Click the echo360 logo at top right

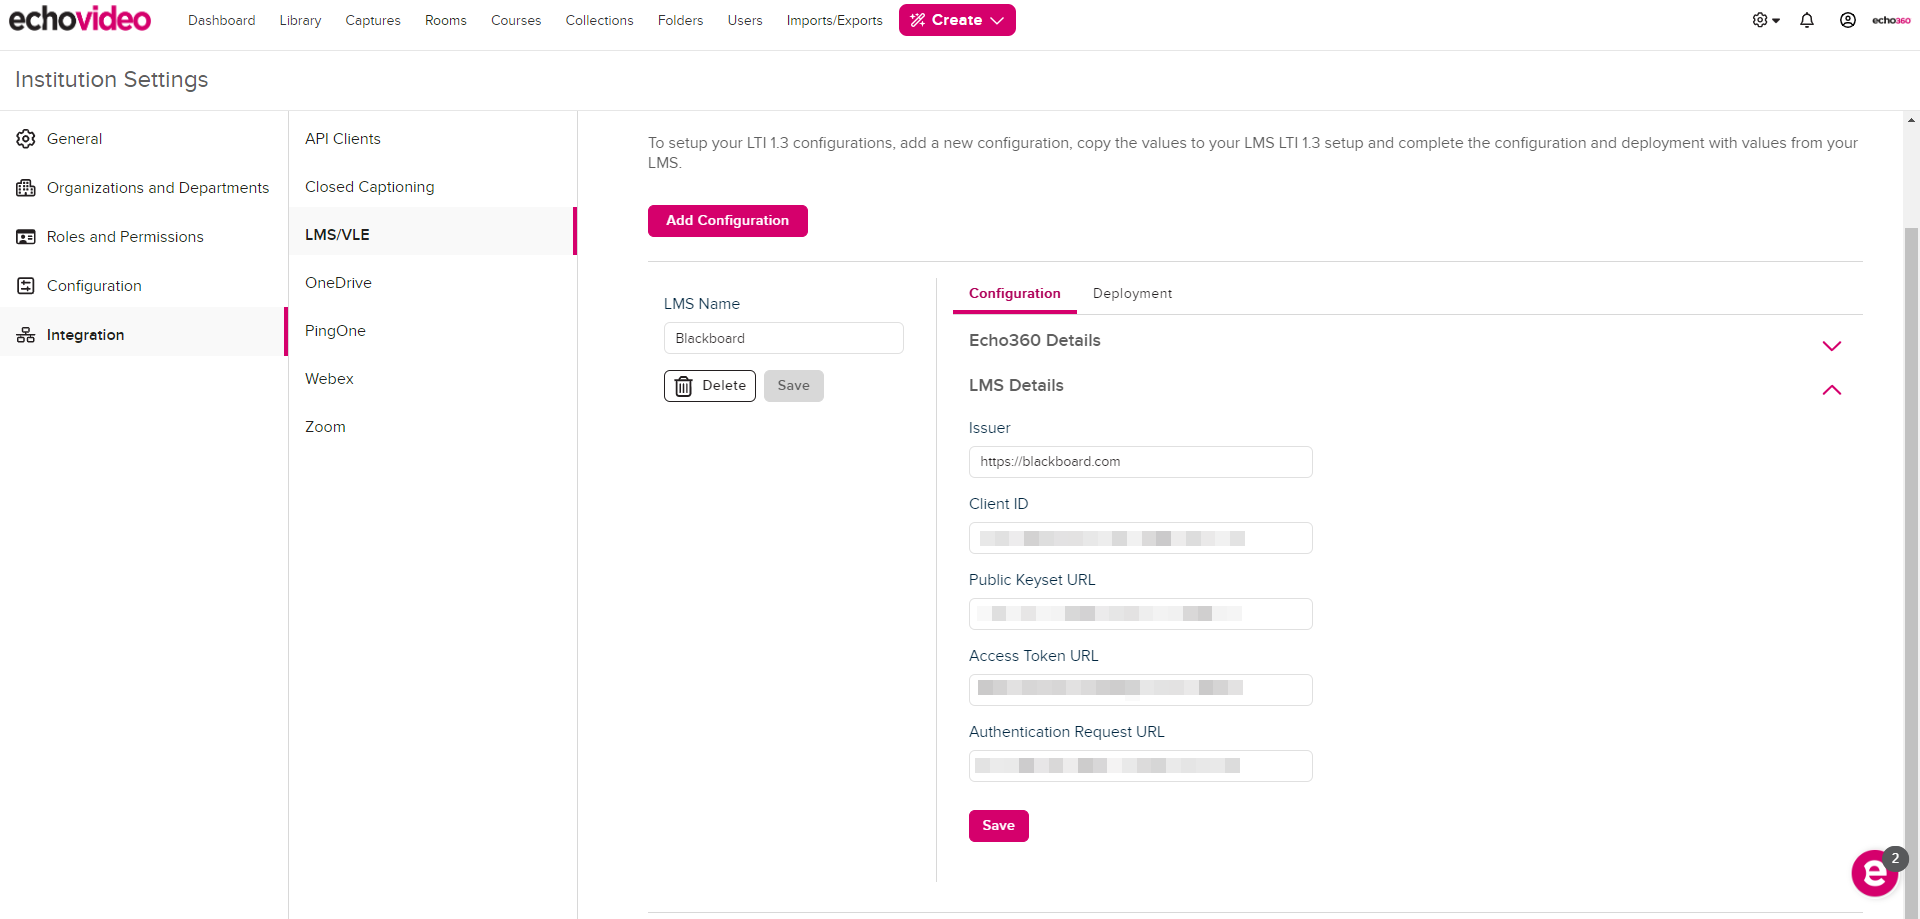[1891, 20]
